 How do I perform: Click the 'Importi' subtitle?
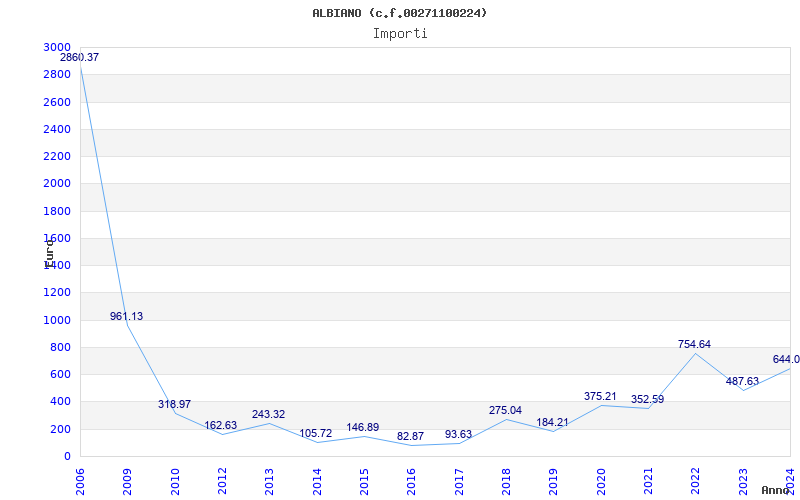400,34
